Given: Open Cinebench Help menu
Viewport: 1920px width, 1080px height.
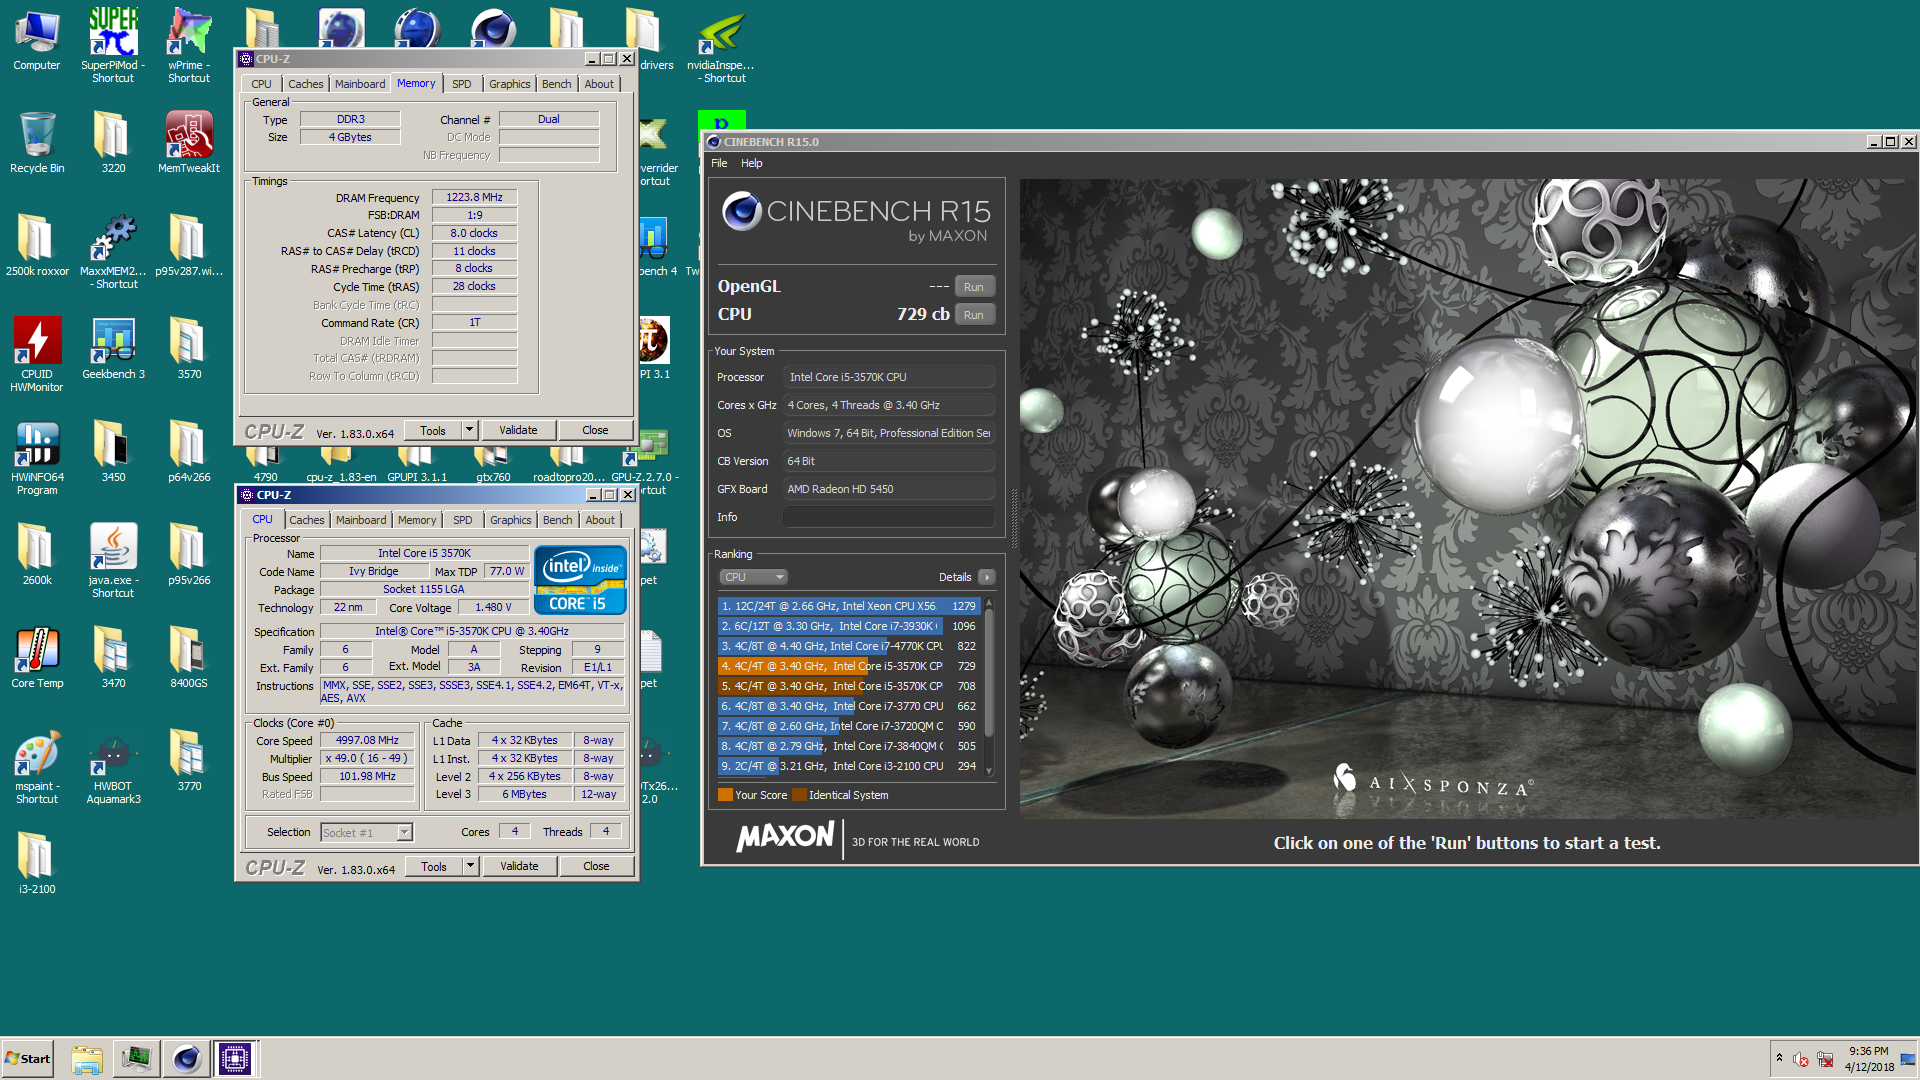Looking at the screenshot, I should pos(751,163).
